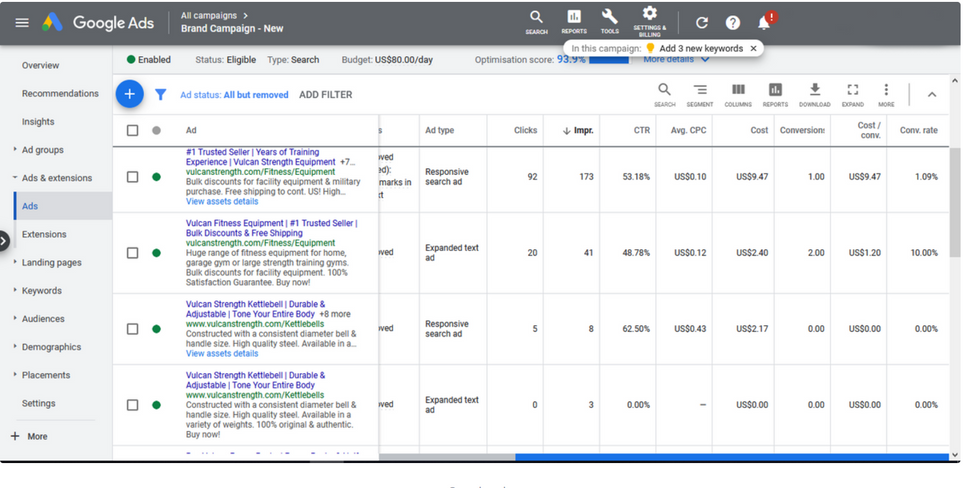Image resolution: width=979 pixels, height=488 pixels.
Task: Sort by the Clicks column header
Action: pyautogui.click(x=525, y=130)
